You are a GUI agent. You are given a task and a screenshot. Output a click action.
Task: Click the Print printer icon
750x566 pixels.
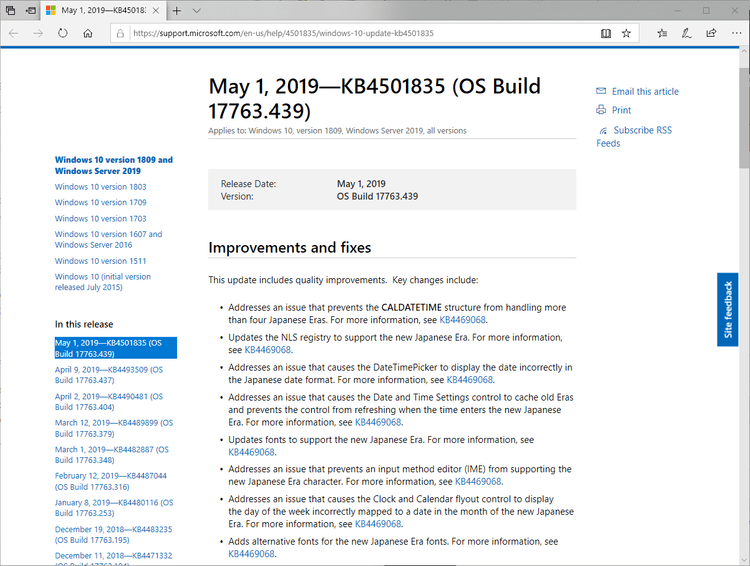(601, 110)
